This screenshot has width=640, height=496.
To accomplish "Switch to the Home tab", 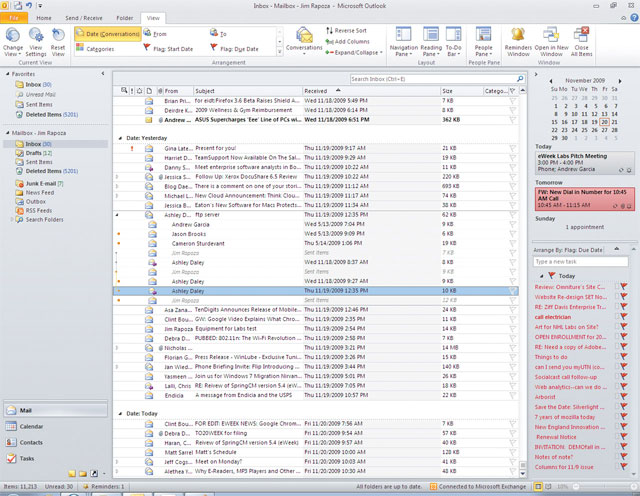I will [44, 18].
